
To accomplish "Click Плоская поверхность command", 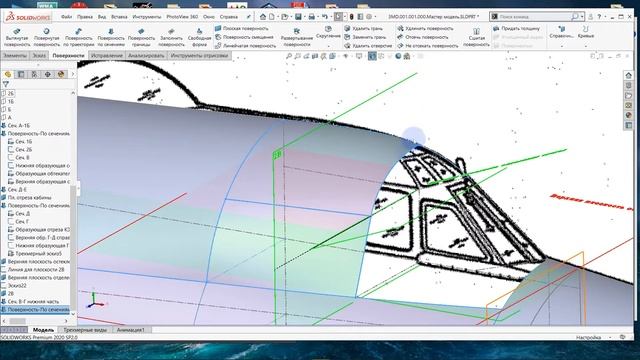I will click(242, 28).
